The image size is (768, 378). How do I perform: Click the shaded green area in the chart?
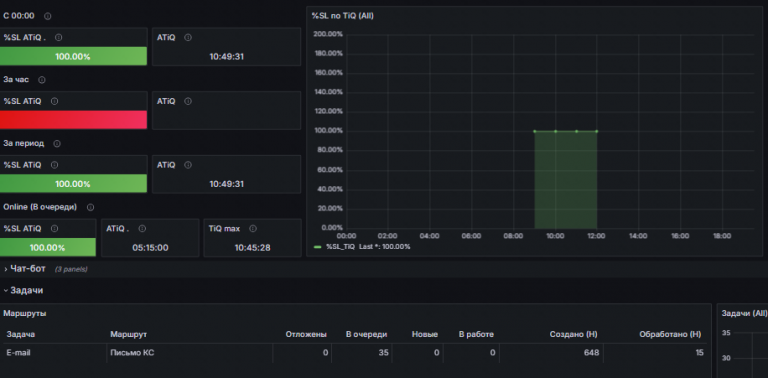click(x=566, y=180)
